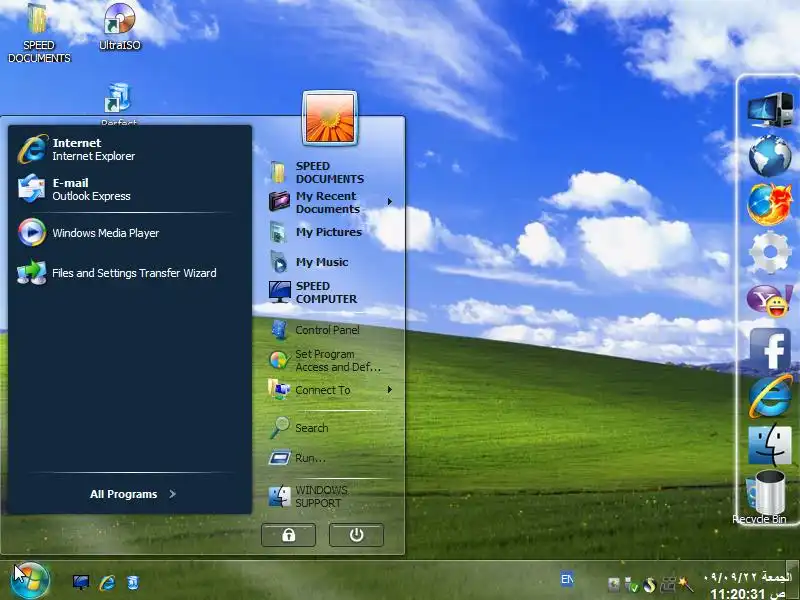Click the Finder face icon in dock

tap(770, 444)
